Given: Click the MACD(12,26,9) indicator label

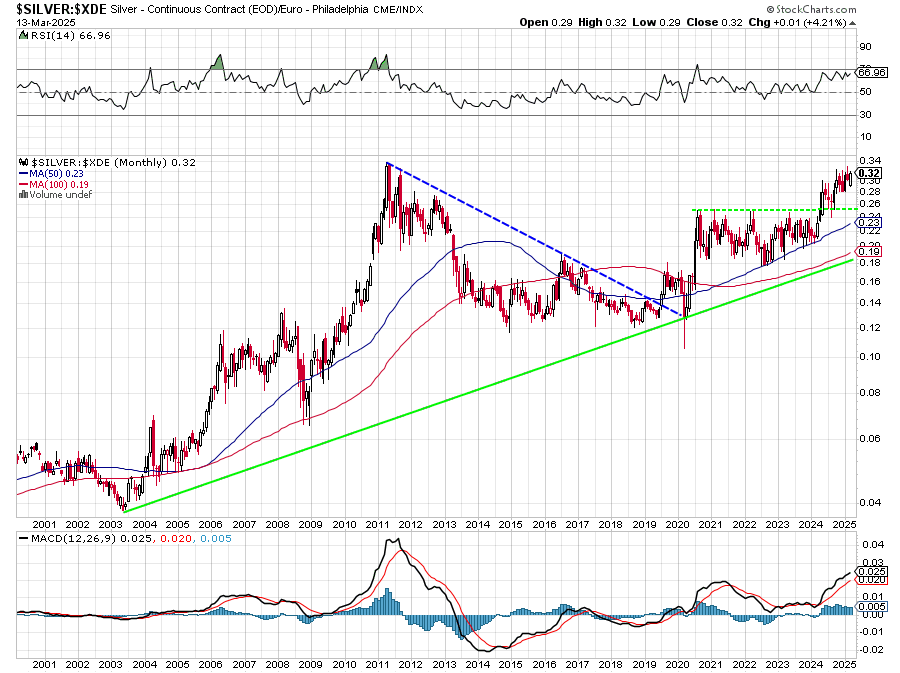Looking at the screenshot, I should 60,539.
